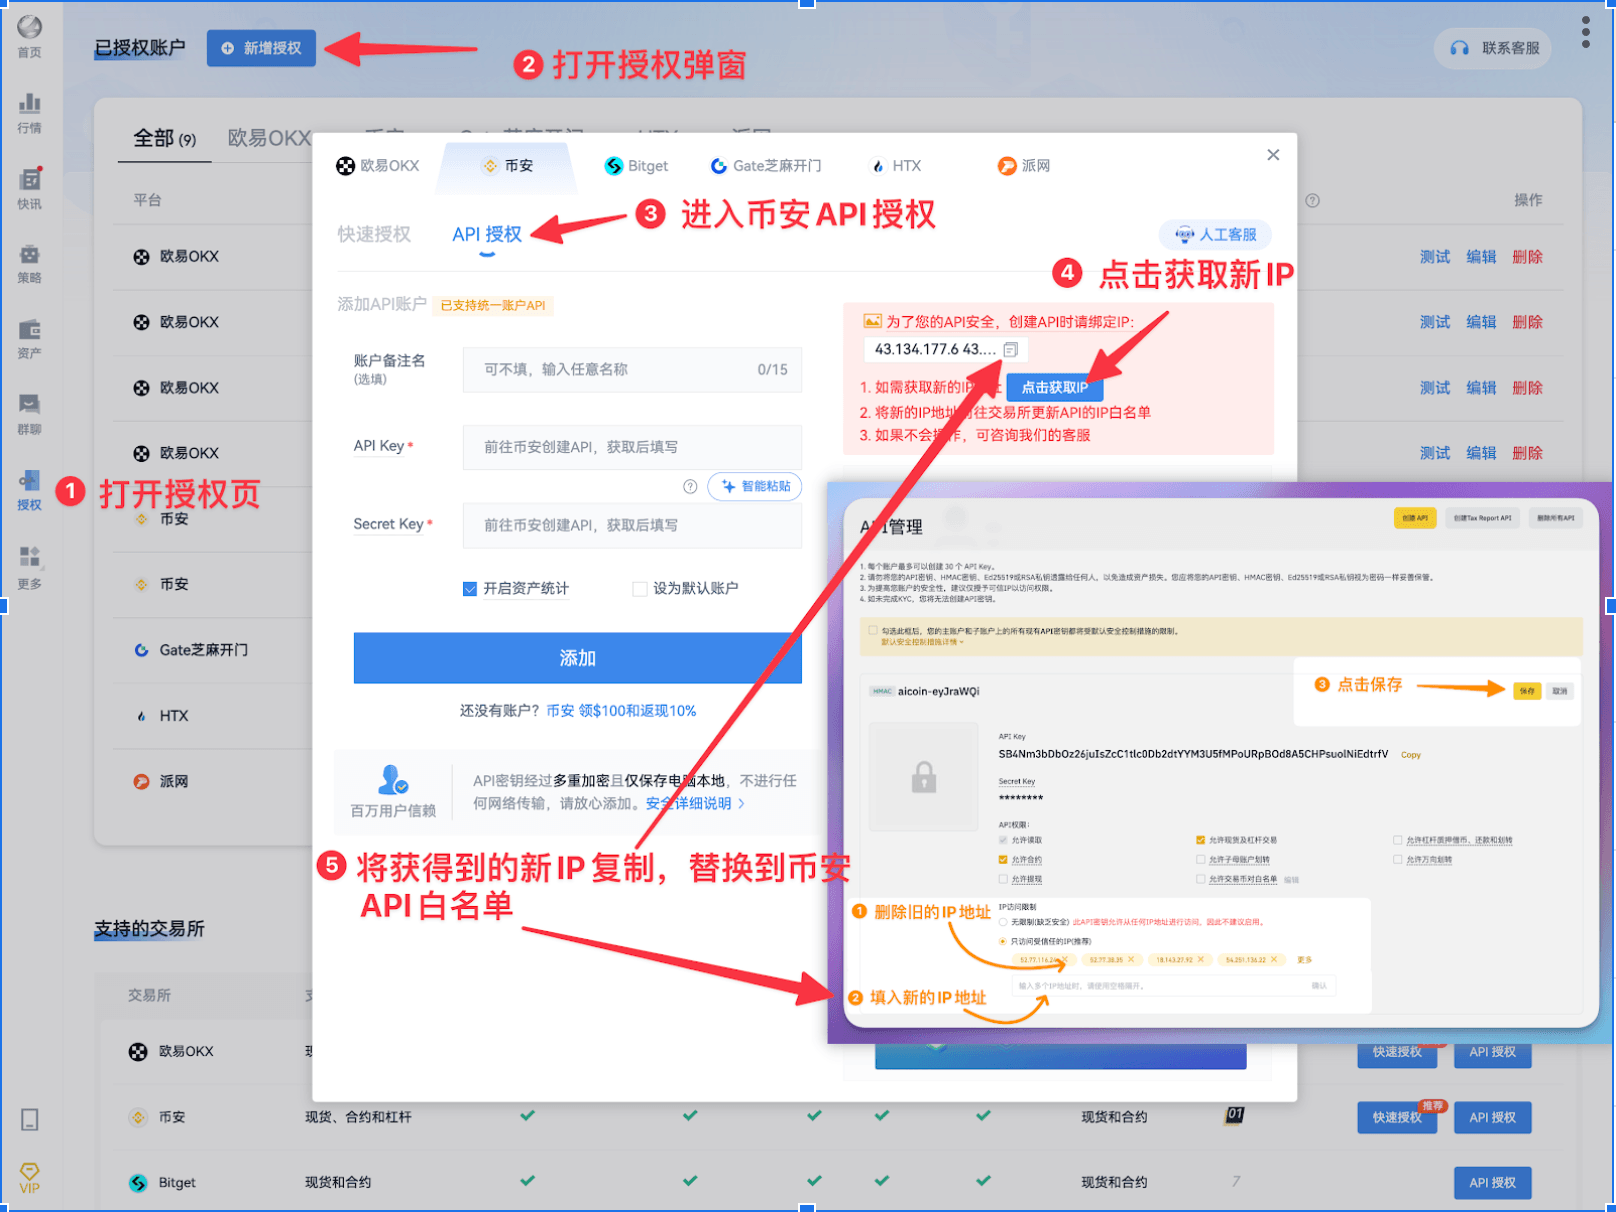Click API 授权 button in Bitget row
Screen dimensions: 1616x1212
coord(1492,1183)
